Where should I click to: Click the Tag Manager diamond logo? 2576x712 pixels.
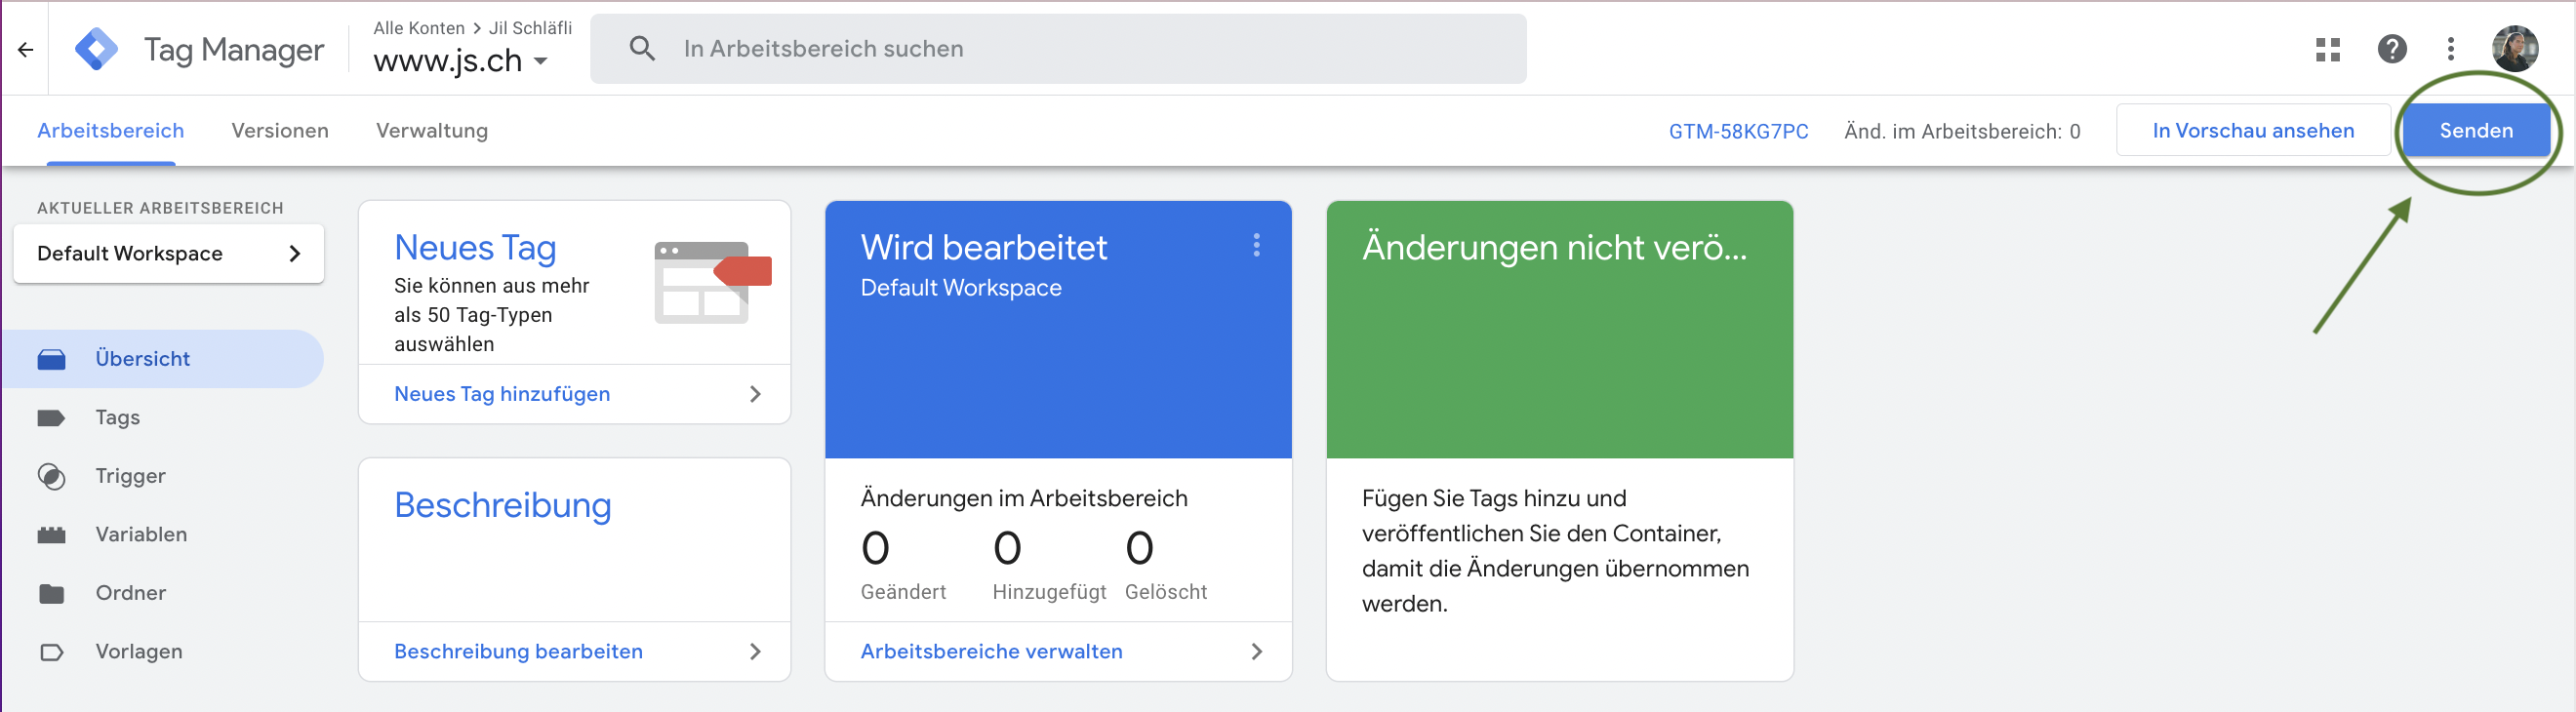[96, 49]
